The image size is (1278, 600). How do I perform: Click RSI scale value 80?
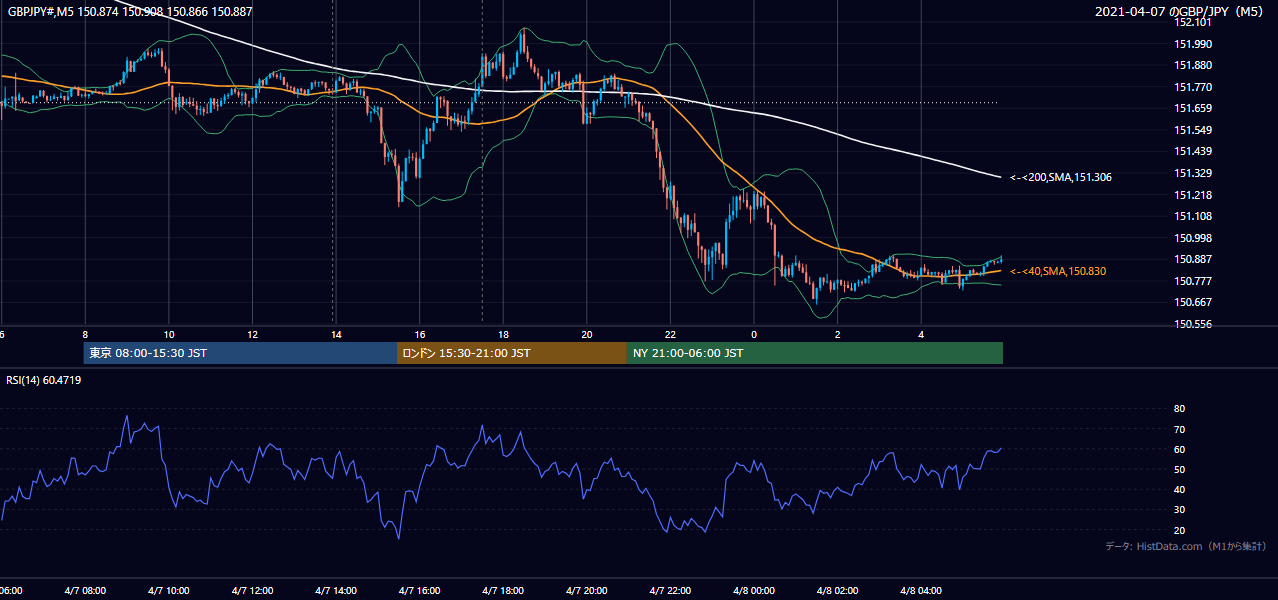(x=1180, y=409)
